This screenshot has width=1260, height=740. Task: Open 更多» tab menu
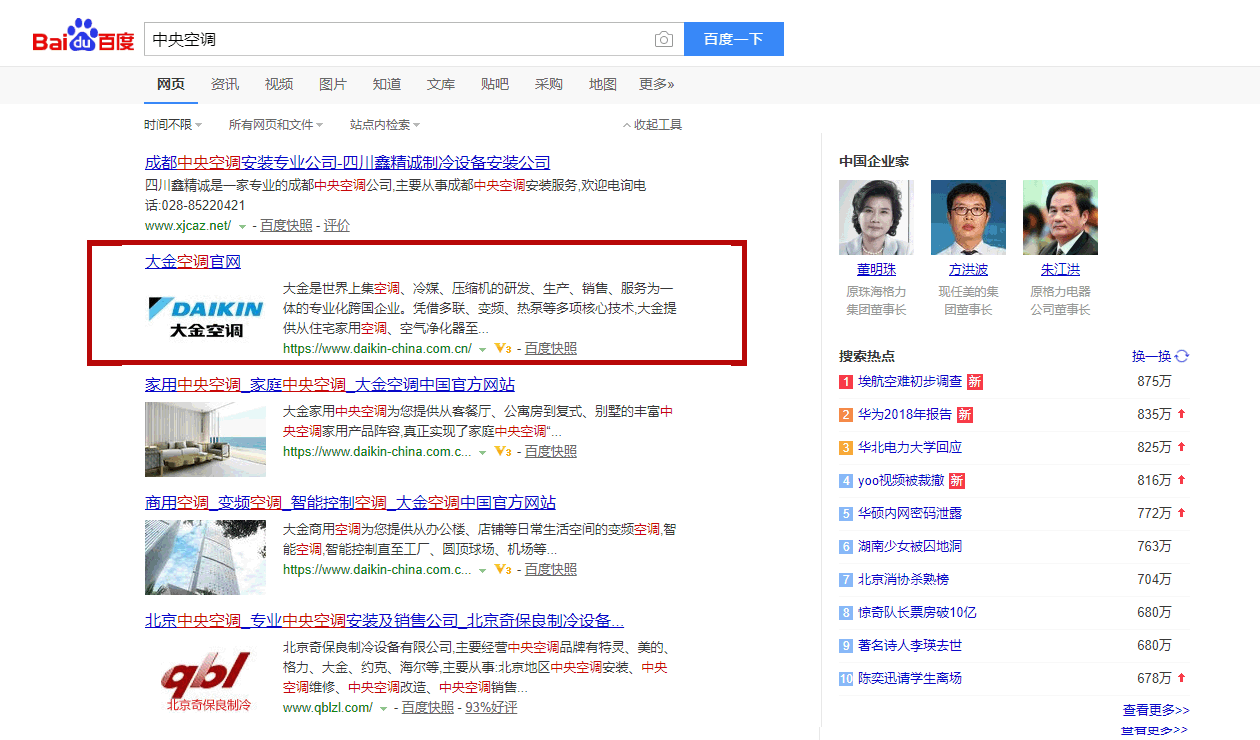[657, 84]
